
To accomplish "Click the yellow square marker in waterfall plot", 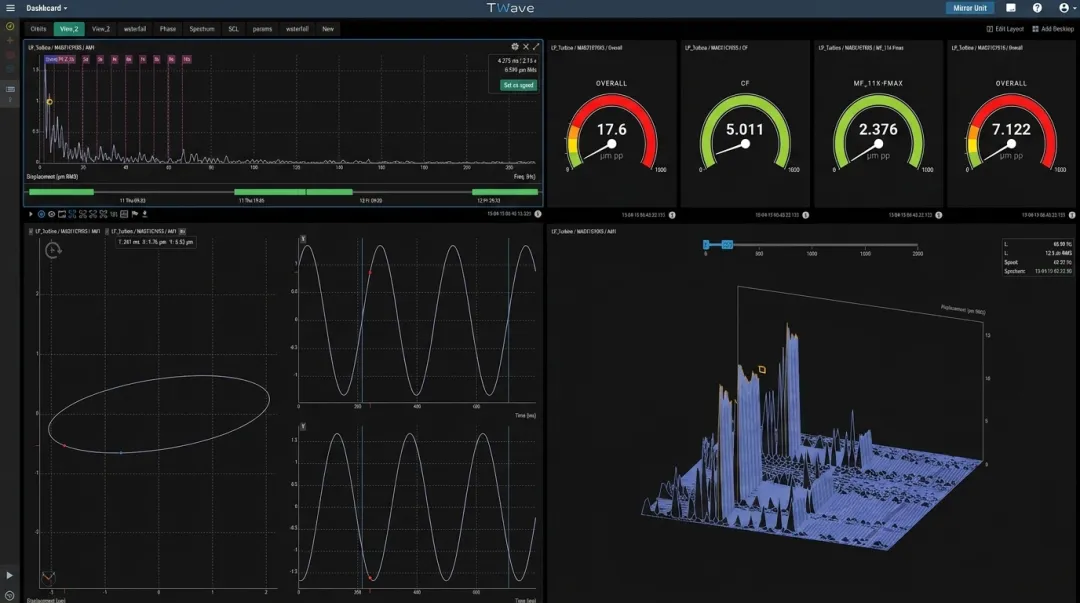I will 762,370.
